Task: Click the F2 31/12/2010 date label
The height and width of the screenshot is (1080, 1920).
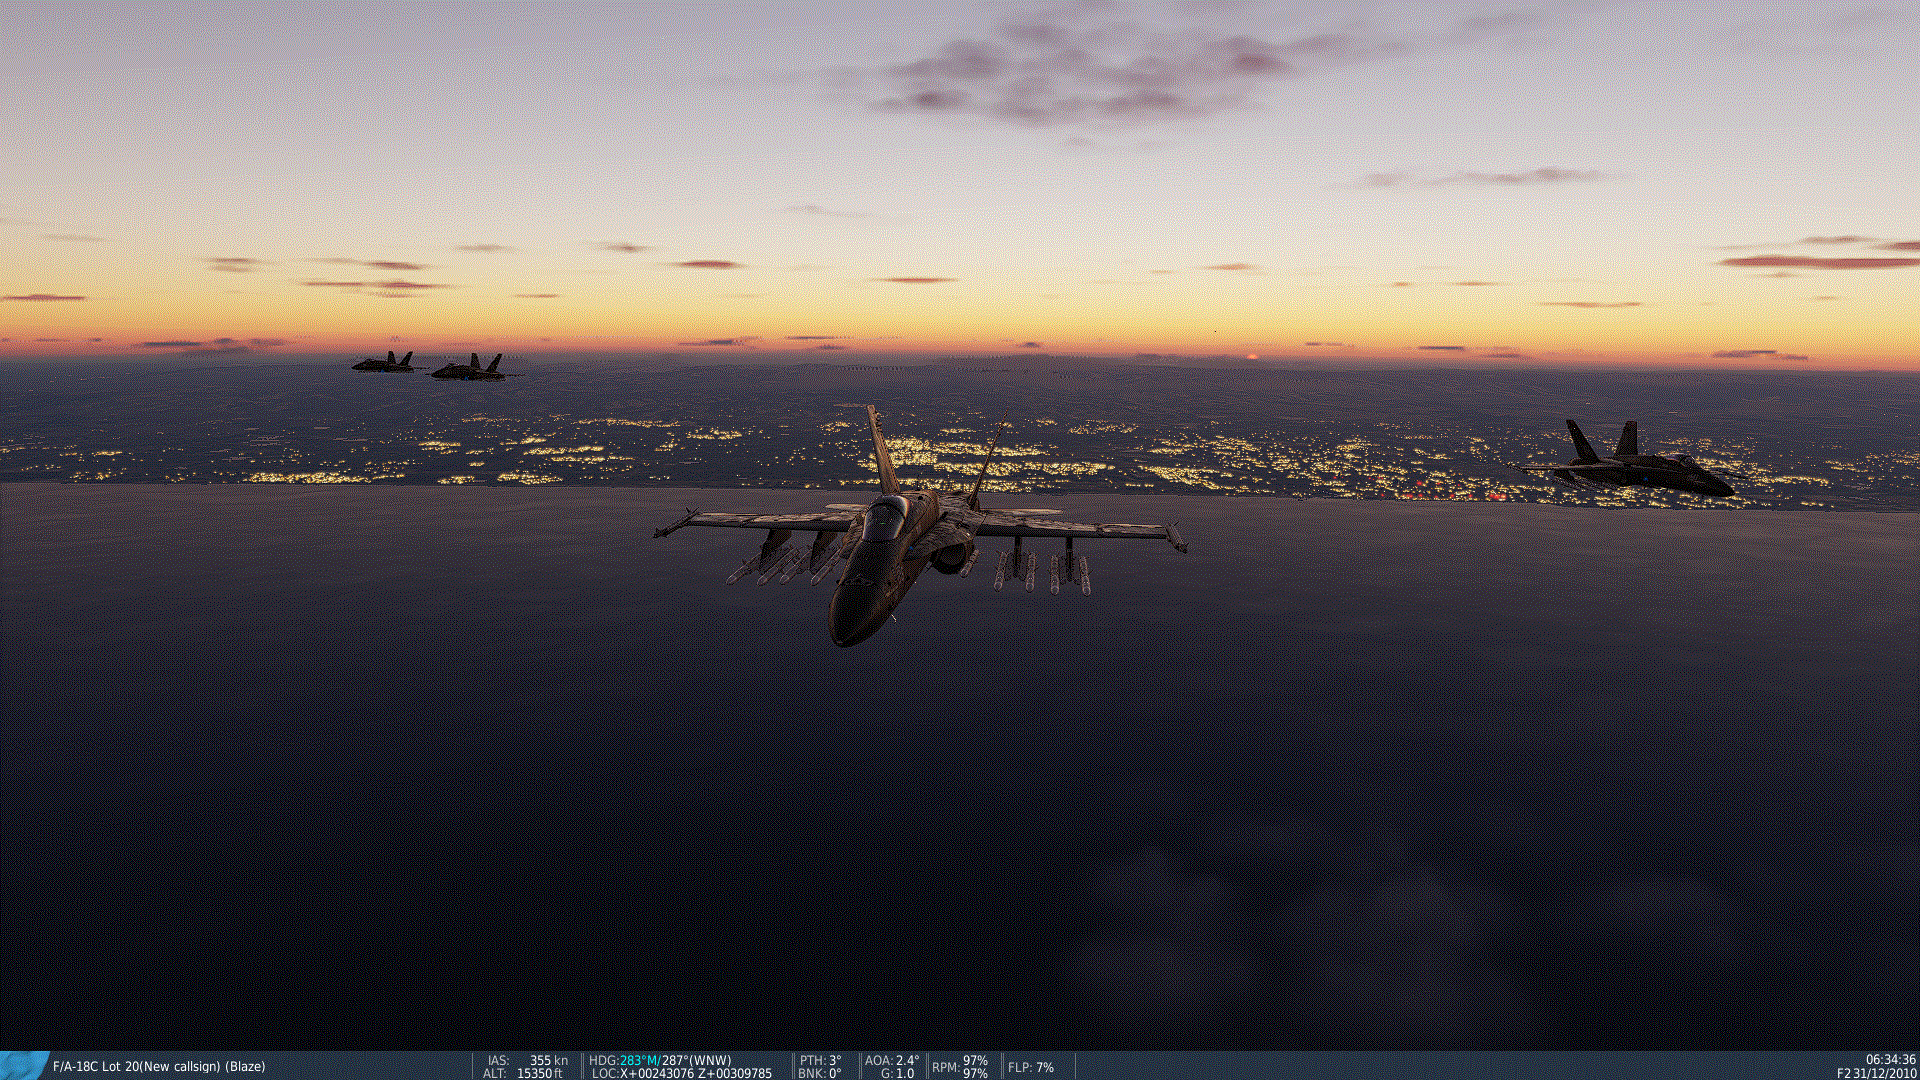Action: (x=1875, y=1073)
